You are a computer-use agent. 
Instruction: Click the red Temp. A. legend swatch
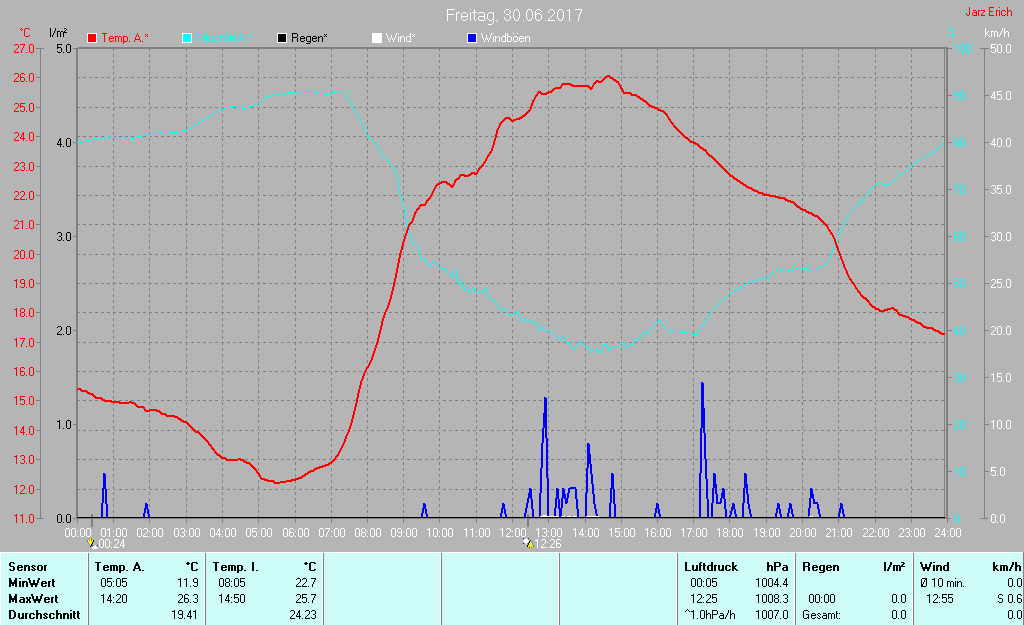(x=92, y=38)
